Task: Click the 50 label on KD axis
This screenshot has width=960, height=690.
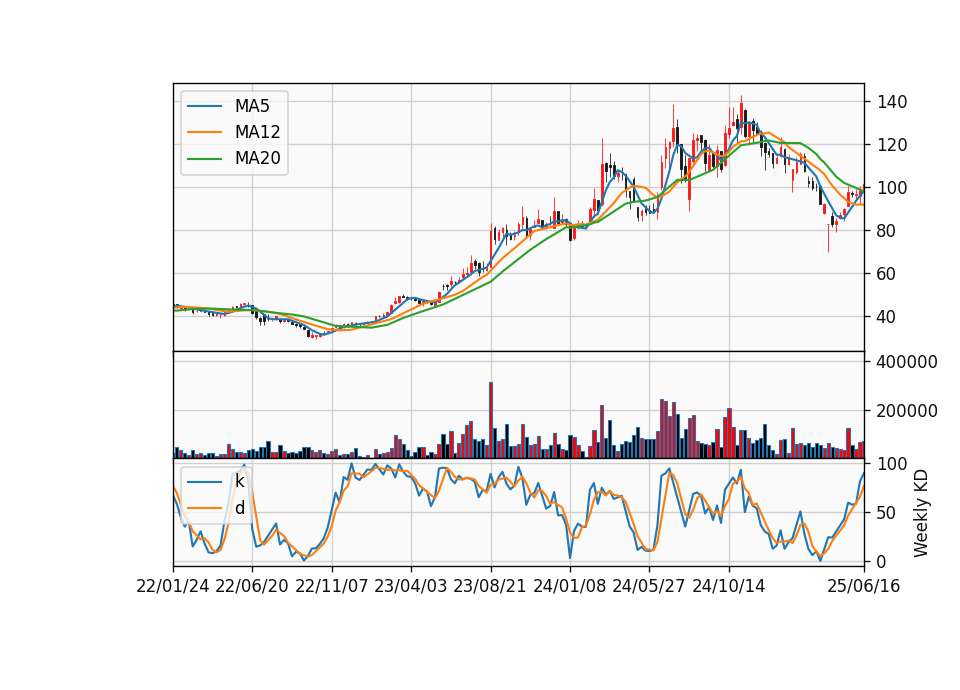Action: pos(887,512)
